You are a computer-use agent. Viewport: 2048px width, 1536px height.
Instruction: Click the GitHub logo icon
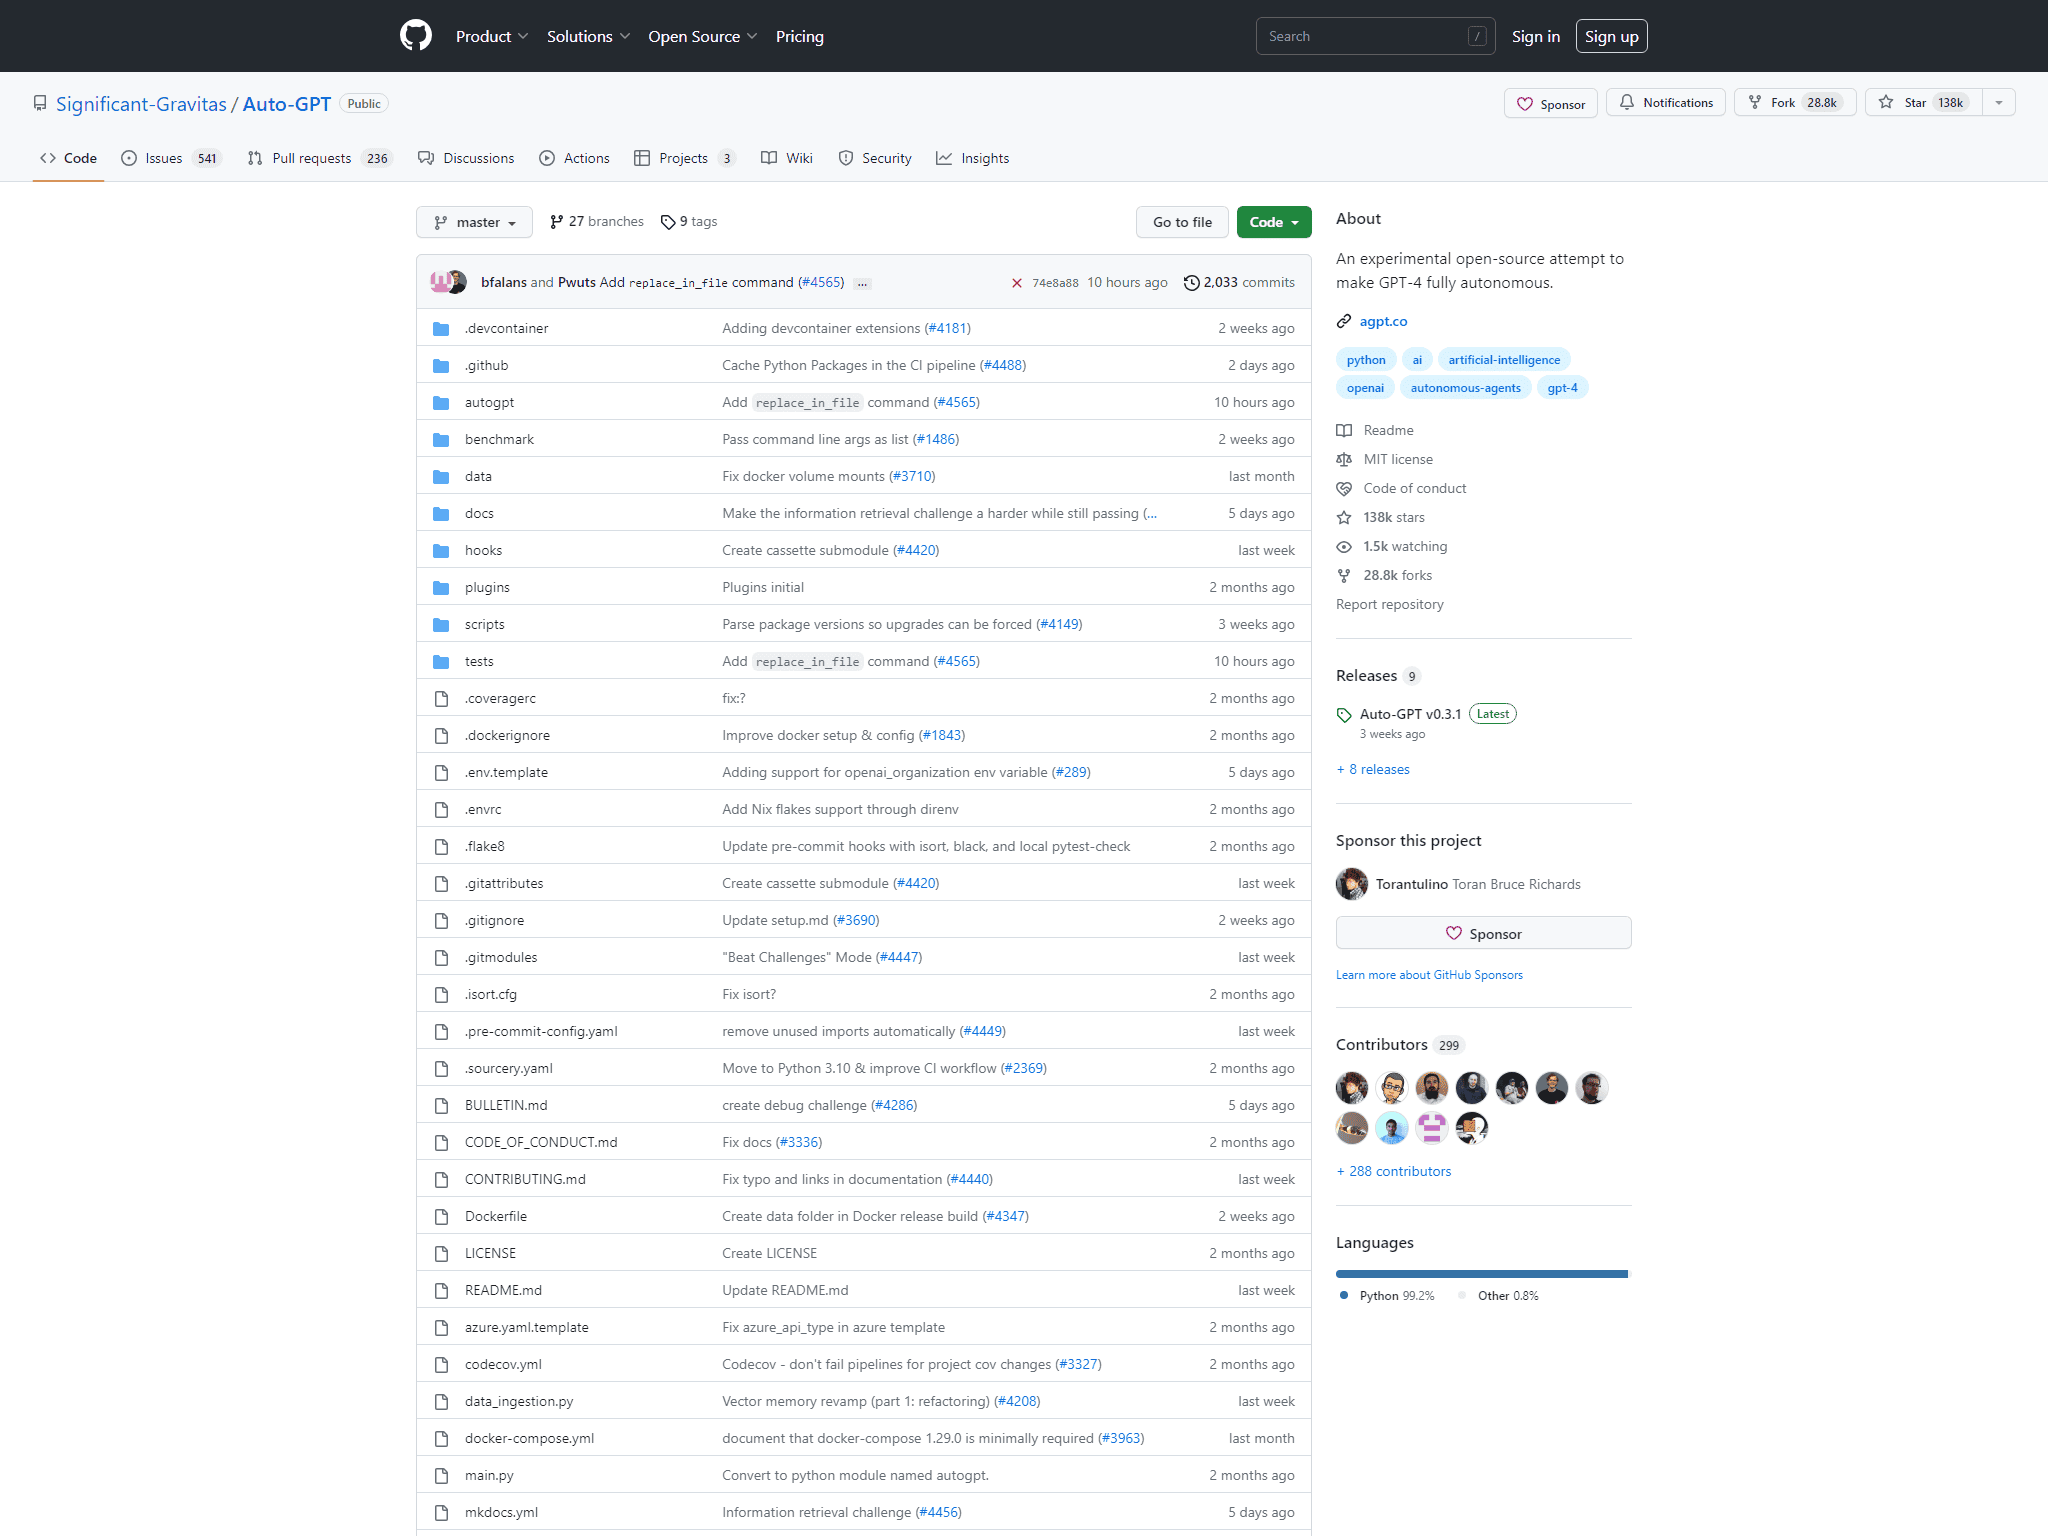(416, 36)
